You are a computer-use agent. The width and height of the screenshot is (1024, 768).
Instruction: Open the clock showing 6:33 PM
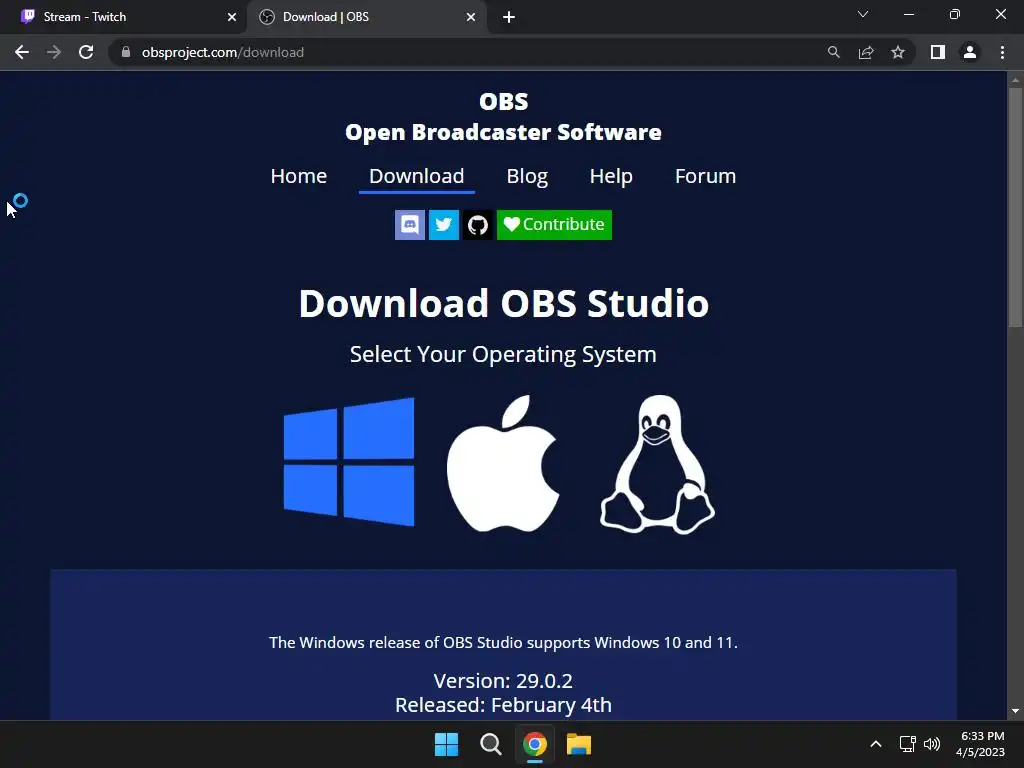[981, 744]
